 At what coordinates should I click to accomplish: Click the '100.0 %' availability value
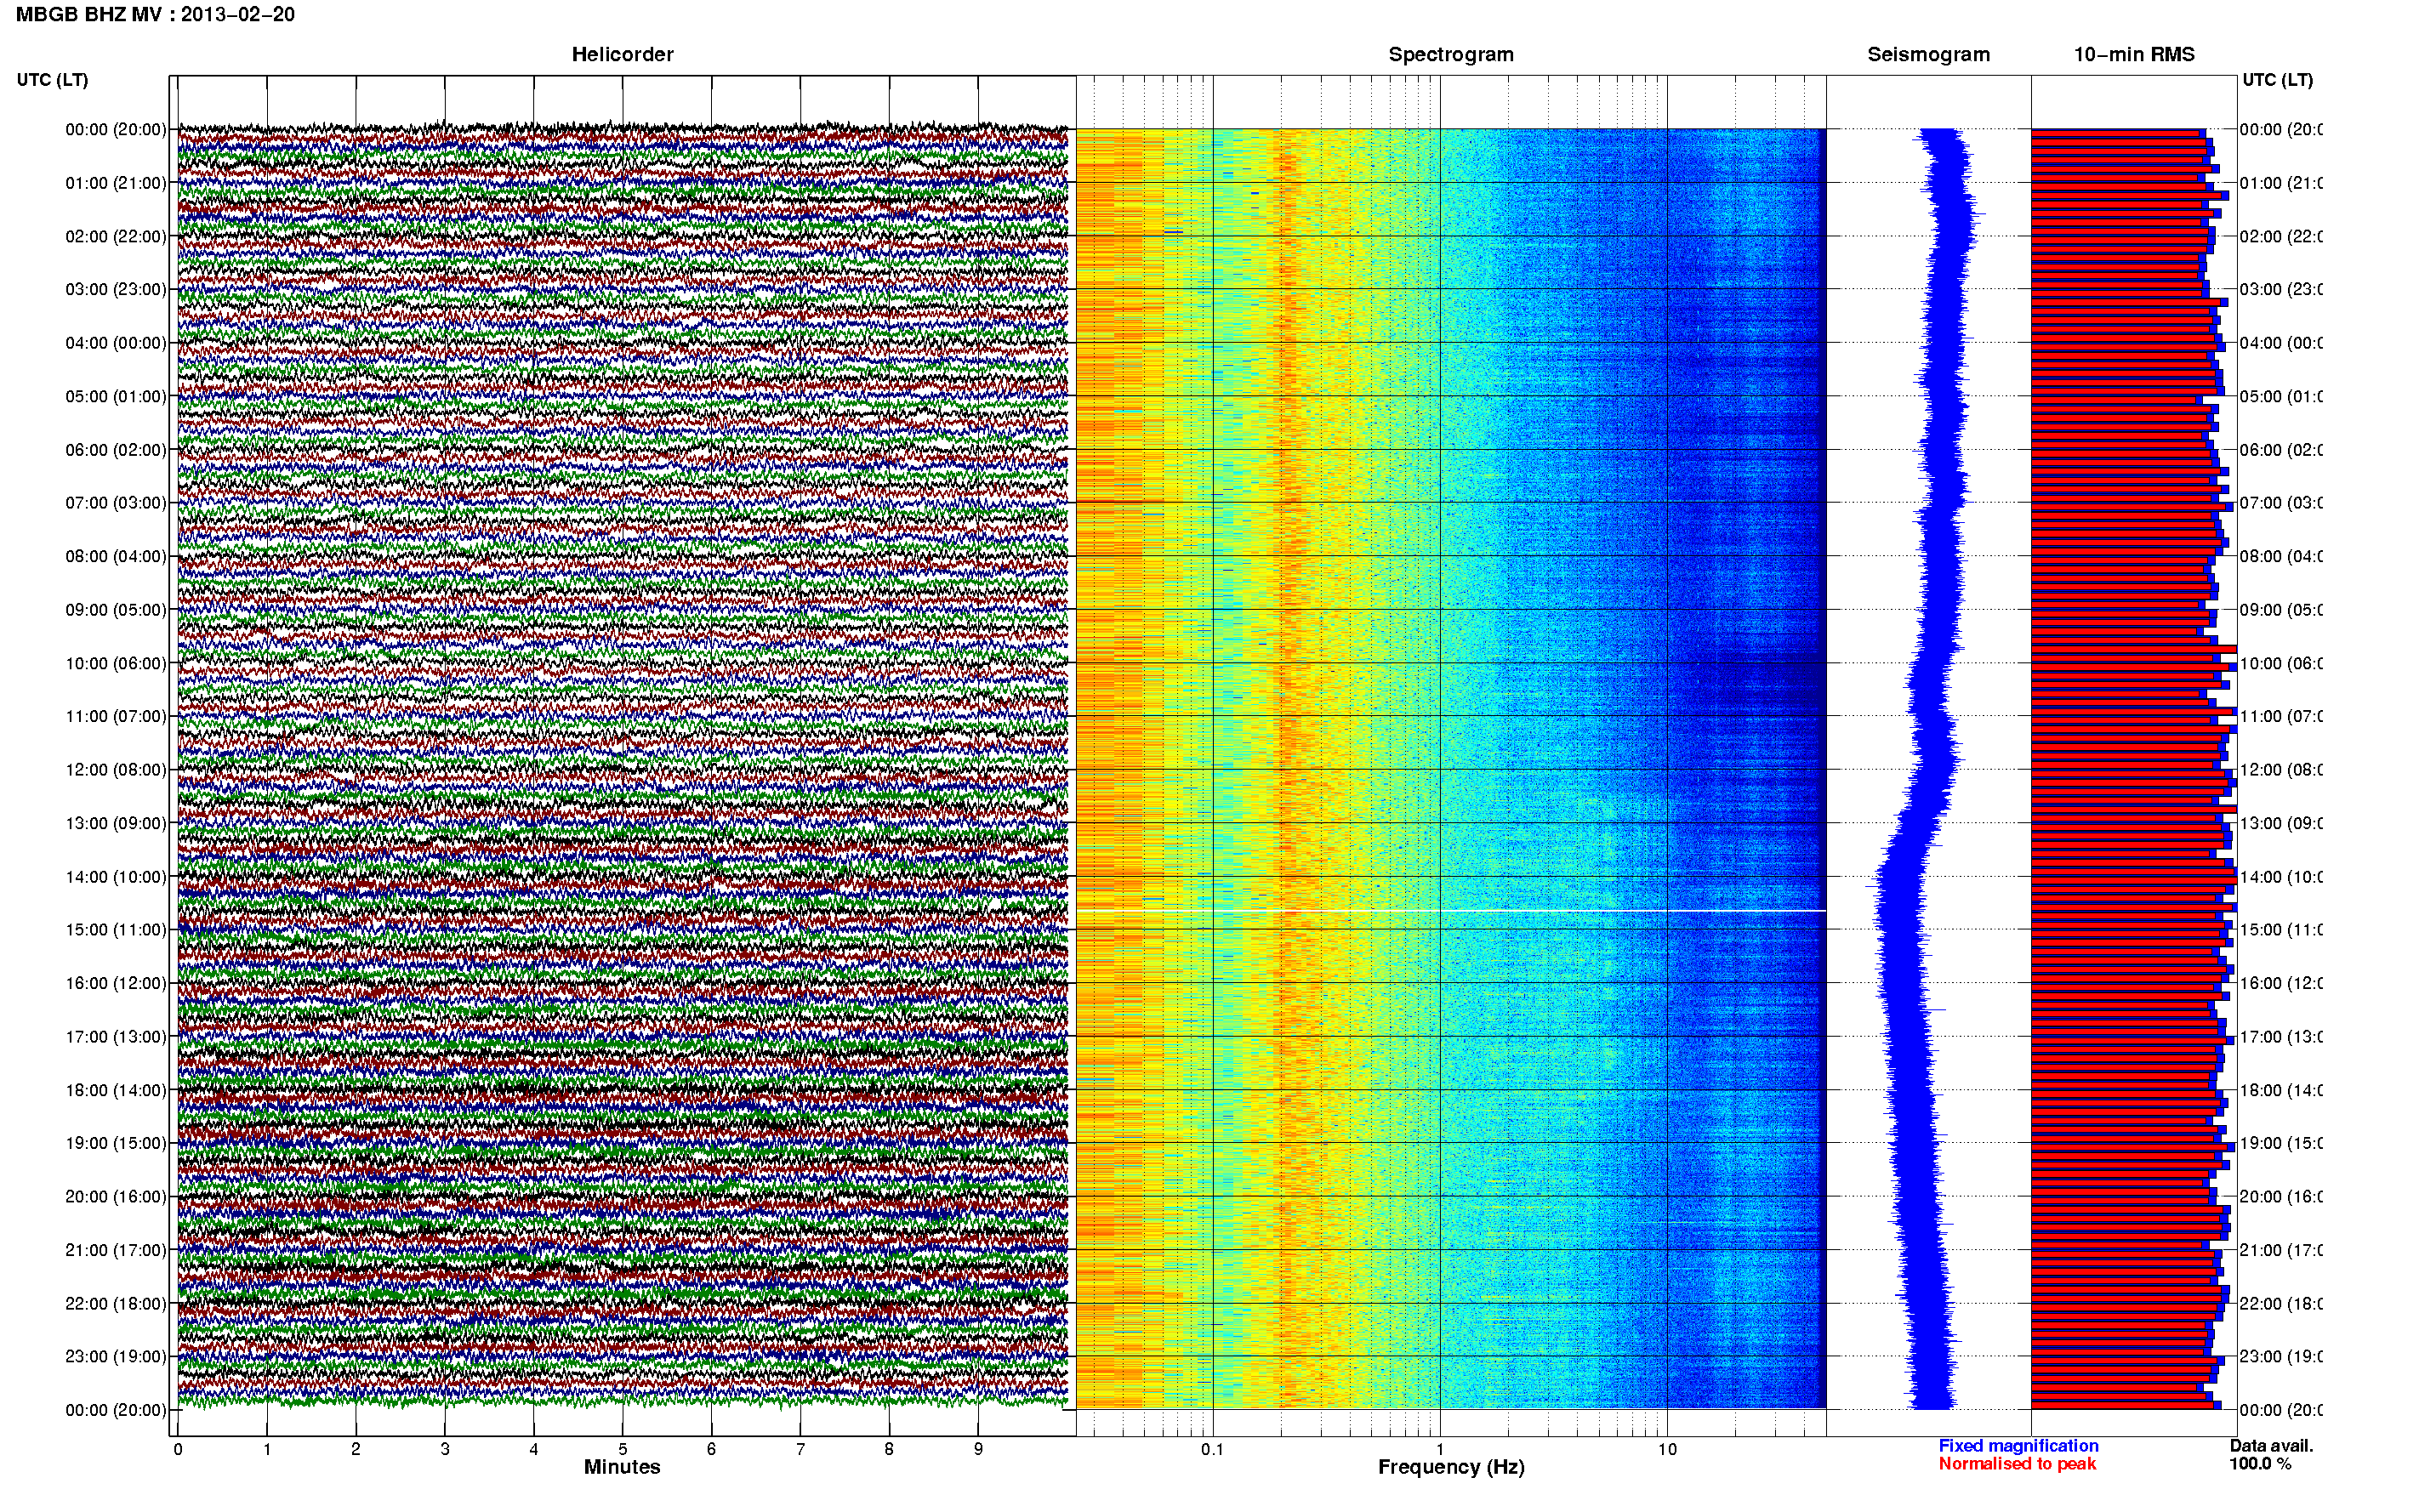pos(2259,1464)
